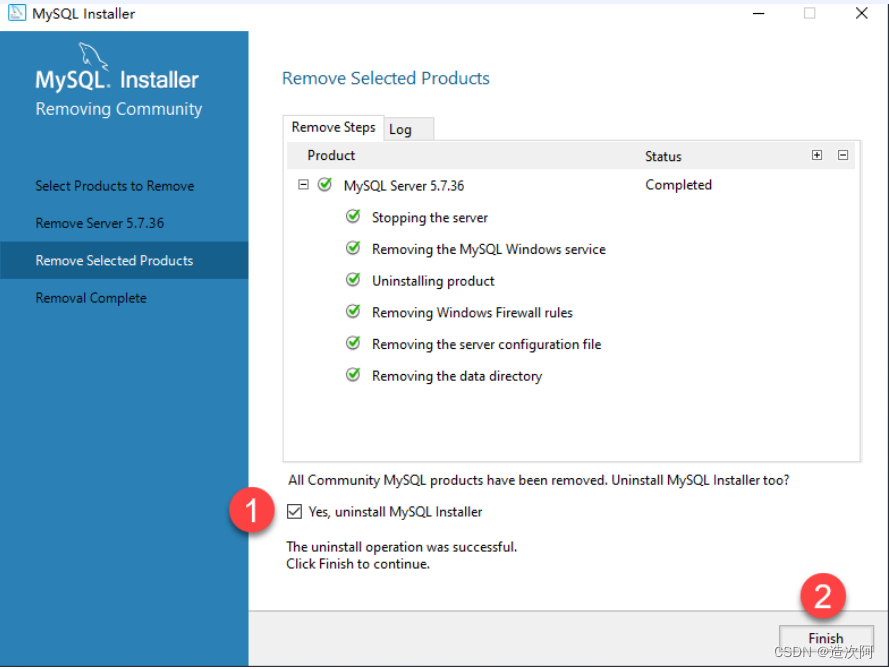Go to Select Products to Remove step
Screen dimensions: 889x669
115,186
